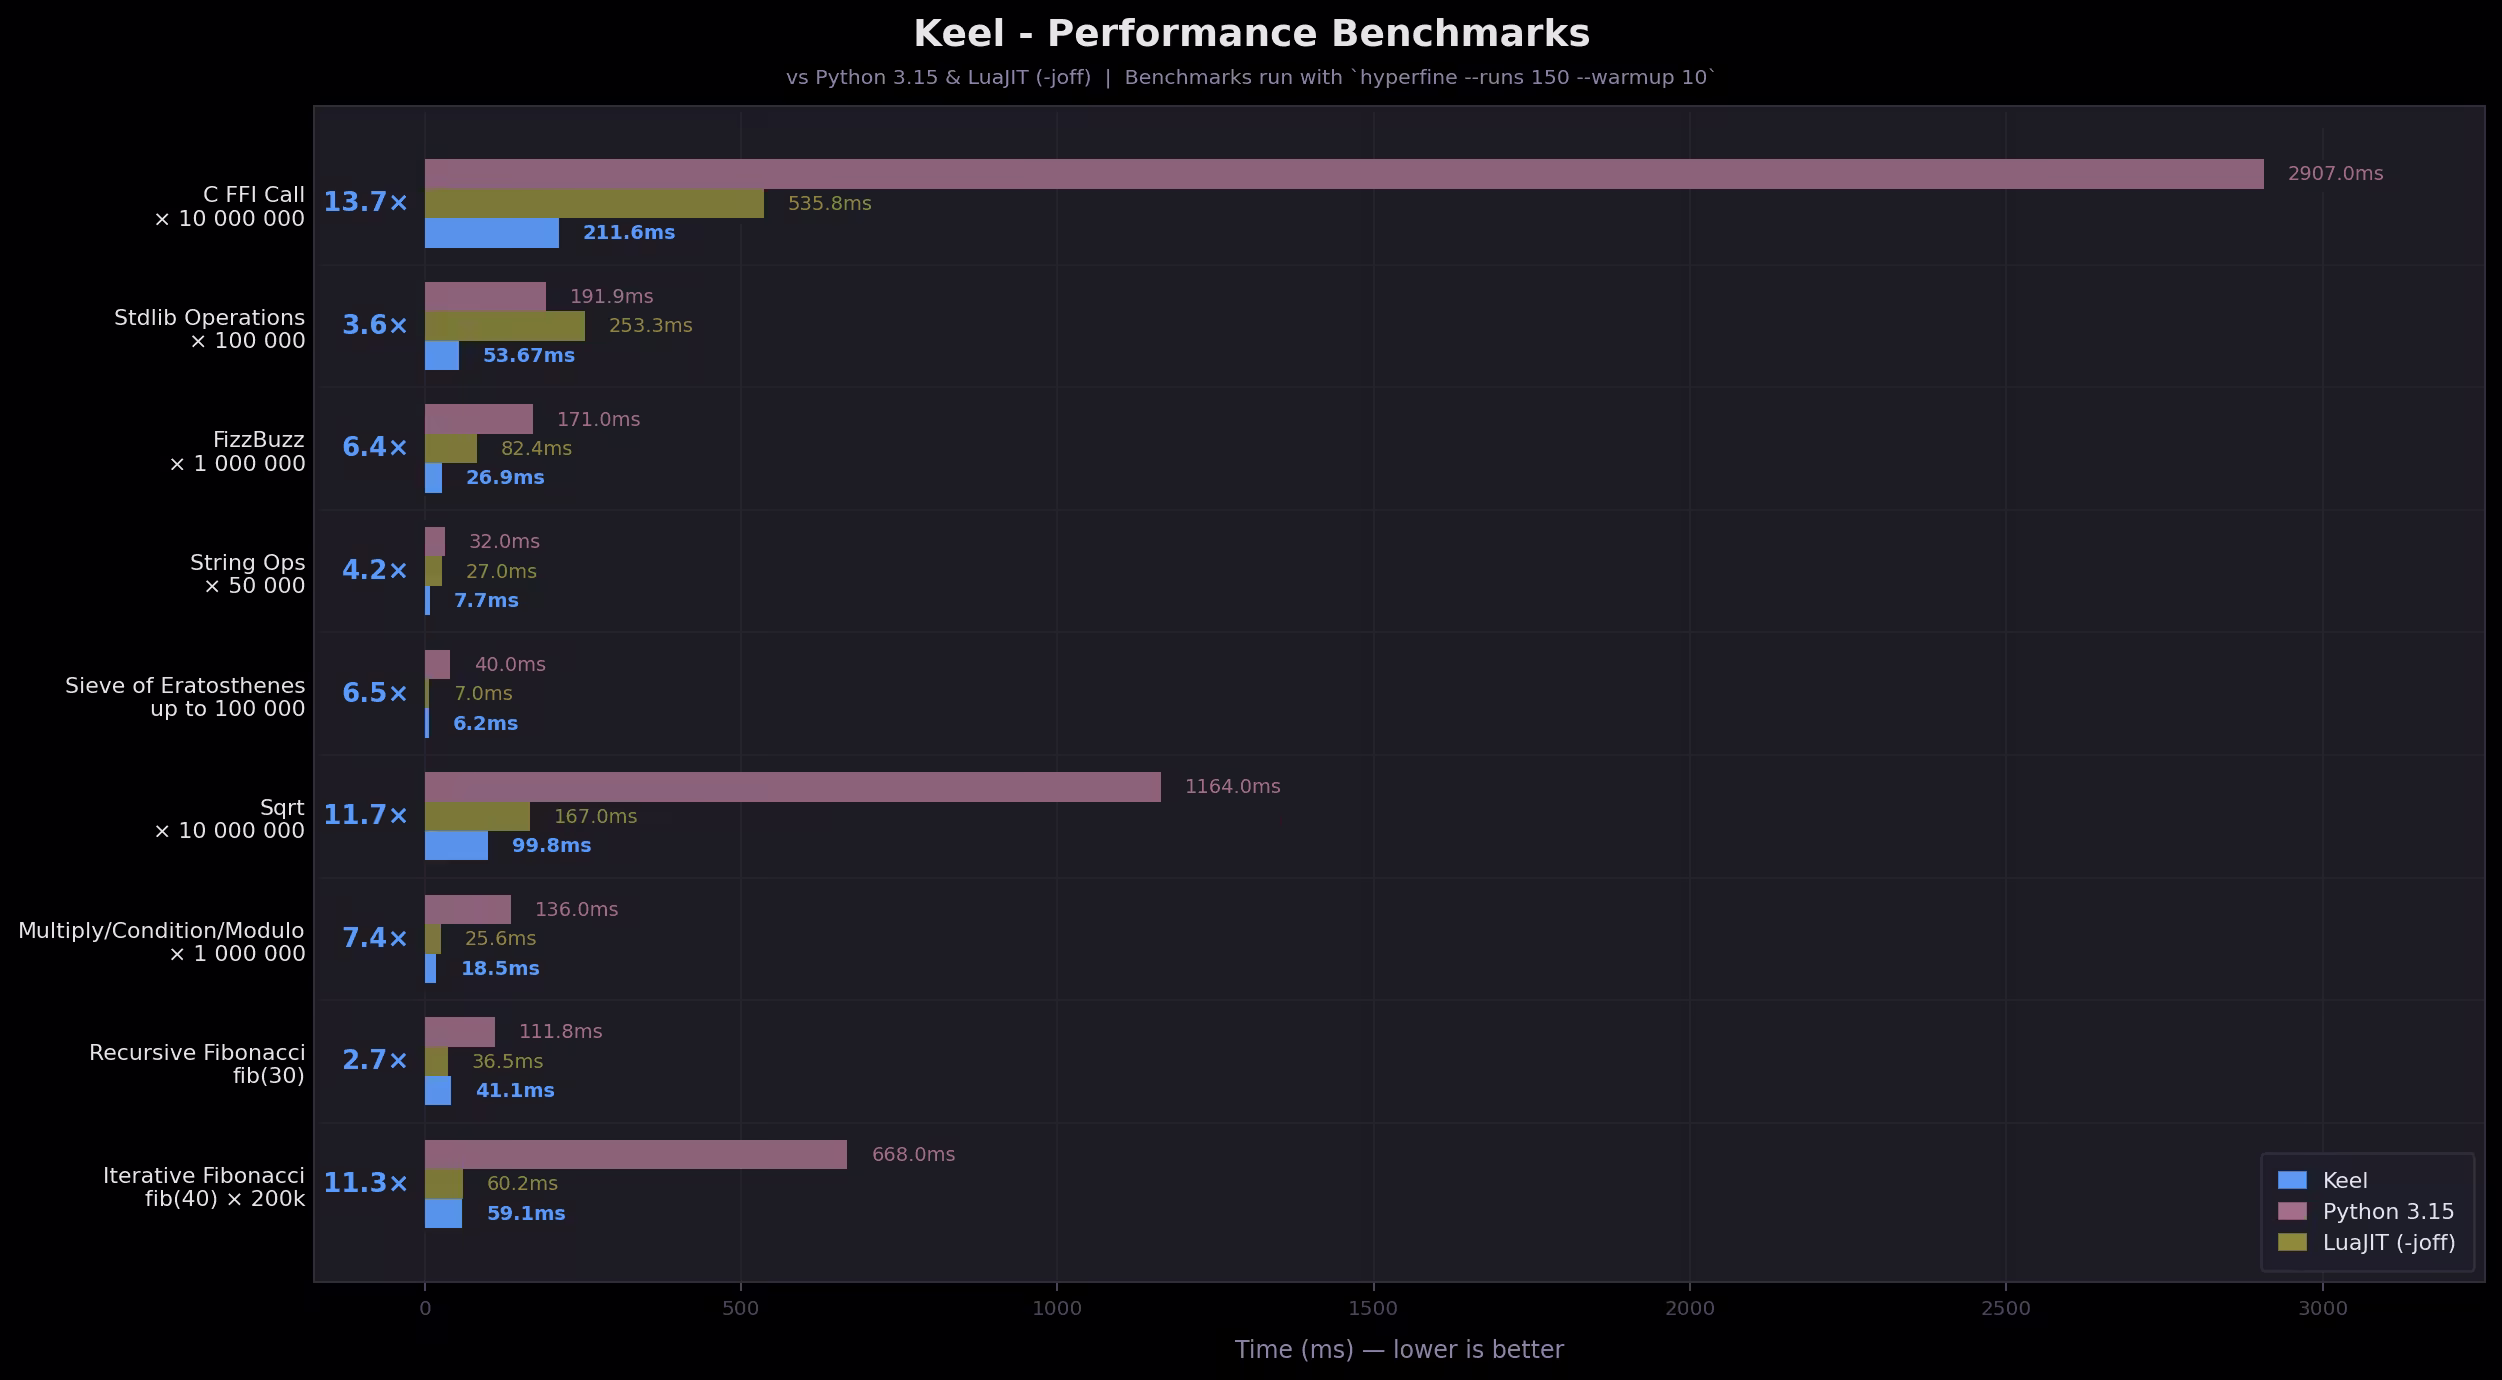The image size is (2502, 1380).
Task: Click the 36.5ms value label
Action: coord(507,1062)
